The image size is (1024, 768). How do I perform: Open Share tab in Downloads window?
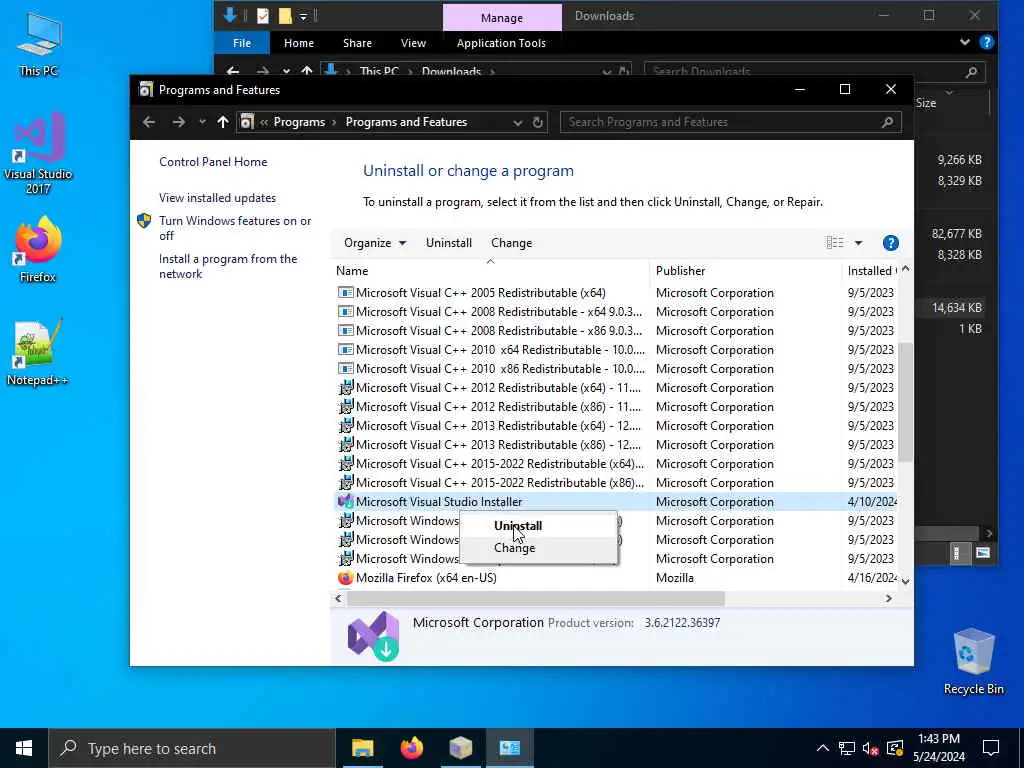point(357,43)
